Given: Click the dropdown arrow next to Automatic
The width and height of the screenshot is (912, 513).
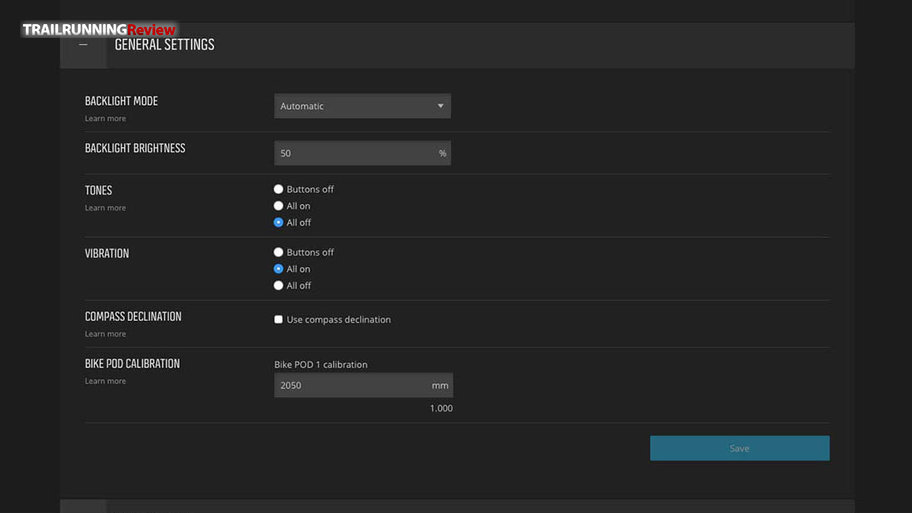Looking at the screenshot, I should [440, 106].
